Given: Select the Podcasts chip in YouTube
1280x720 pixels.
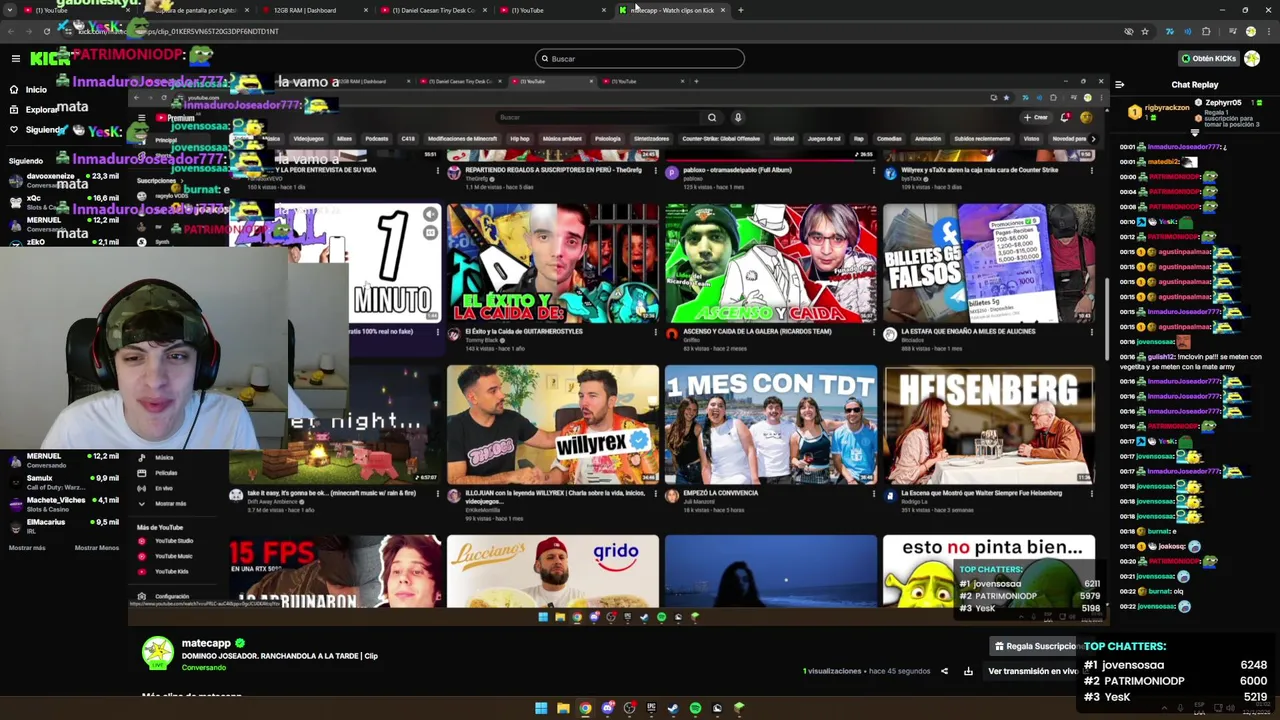Looking at the screenshot, I should point(376,139).
